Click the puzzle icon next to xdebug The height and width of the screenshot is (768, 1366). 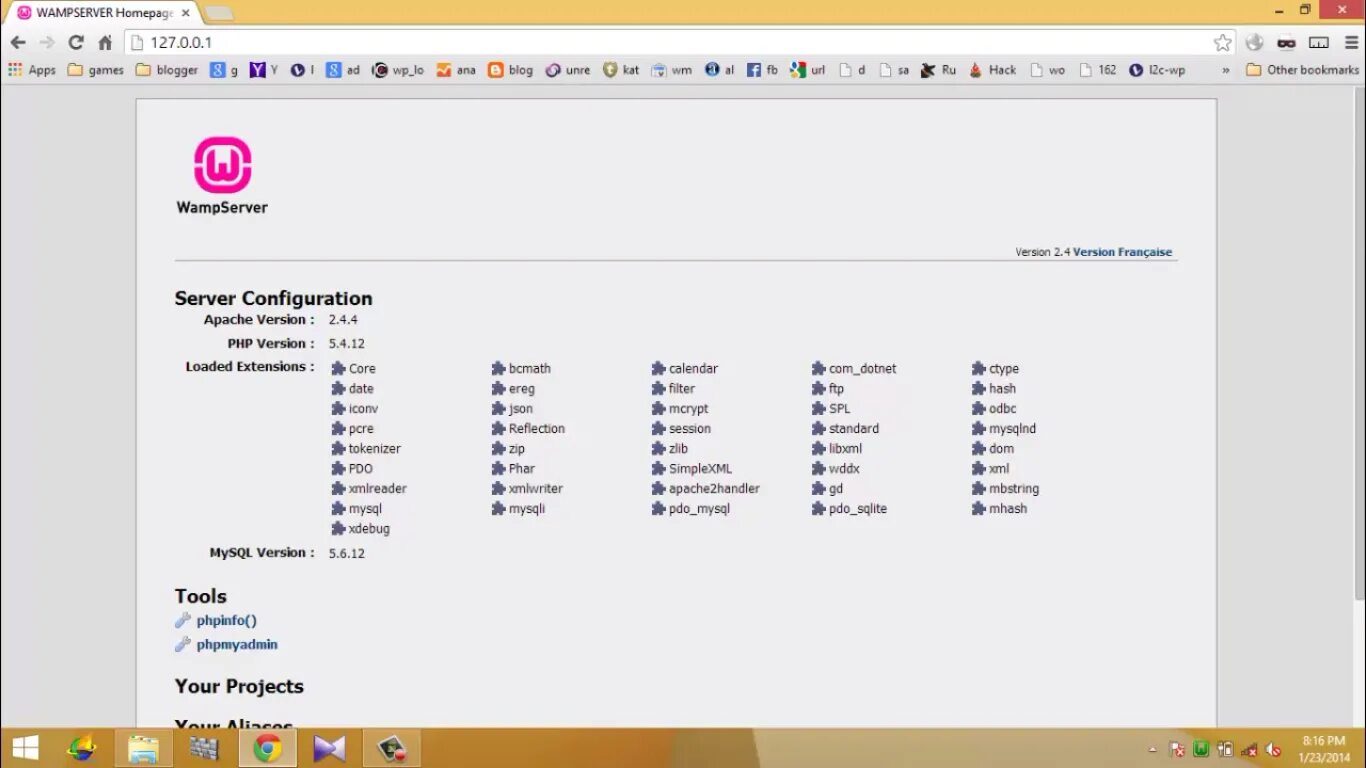point(339,528)
